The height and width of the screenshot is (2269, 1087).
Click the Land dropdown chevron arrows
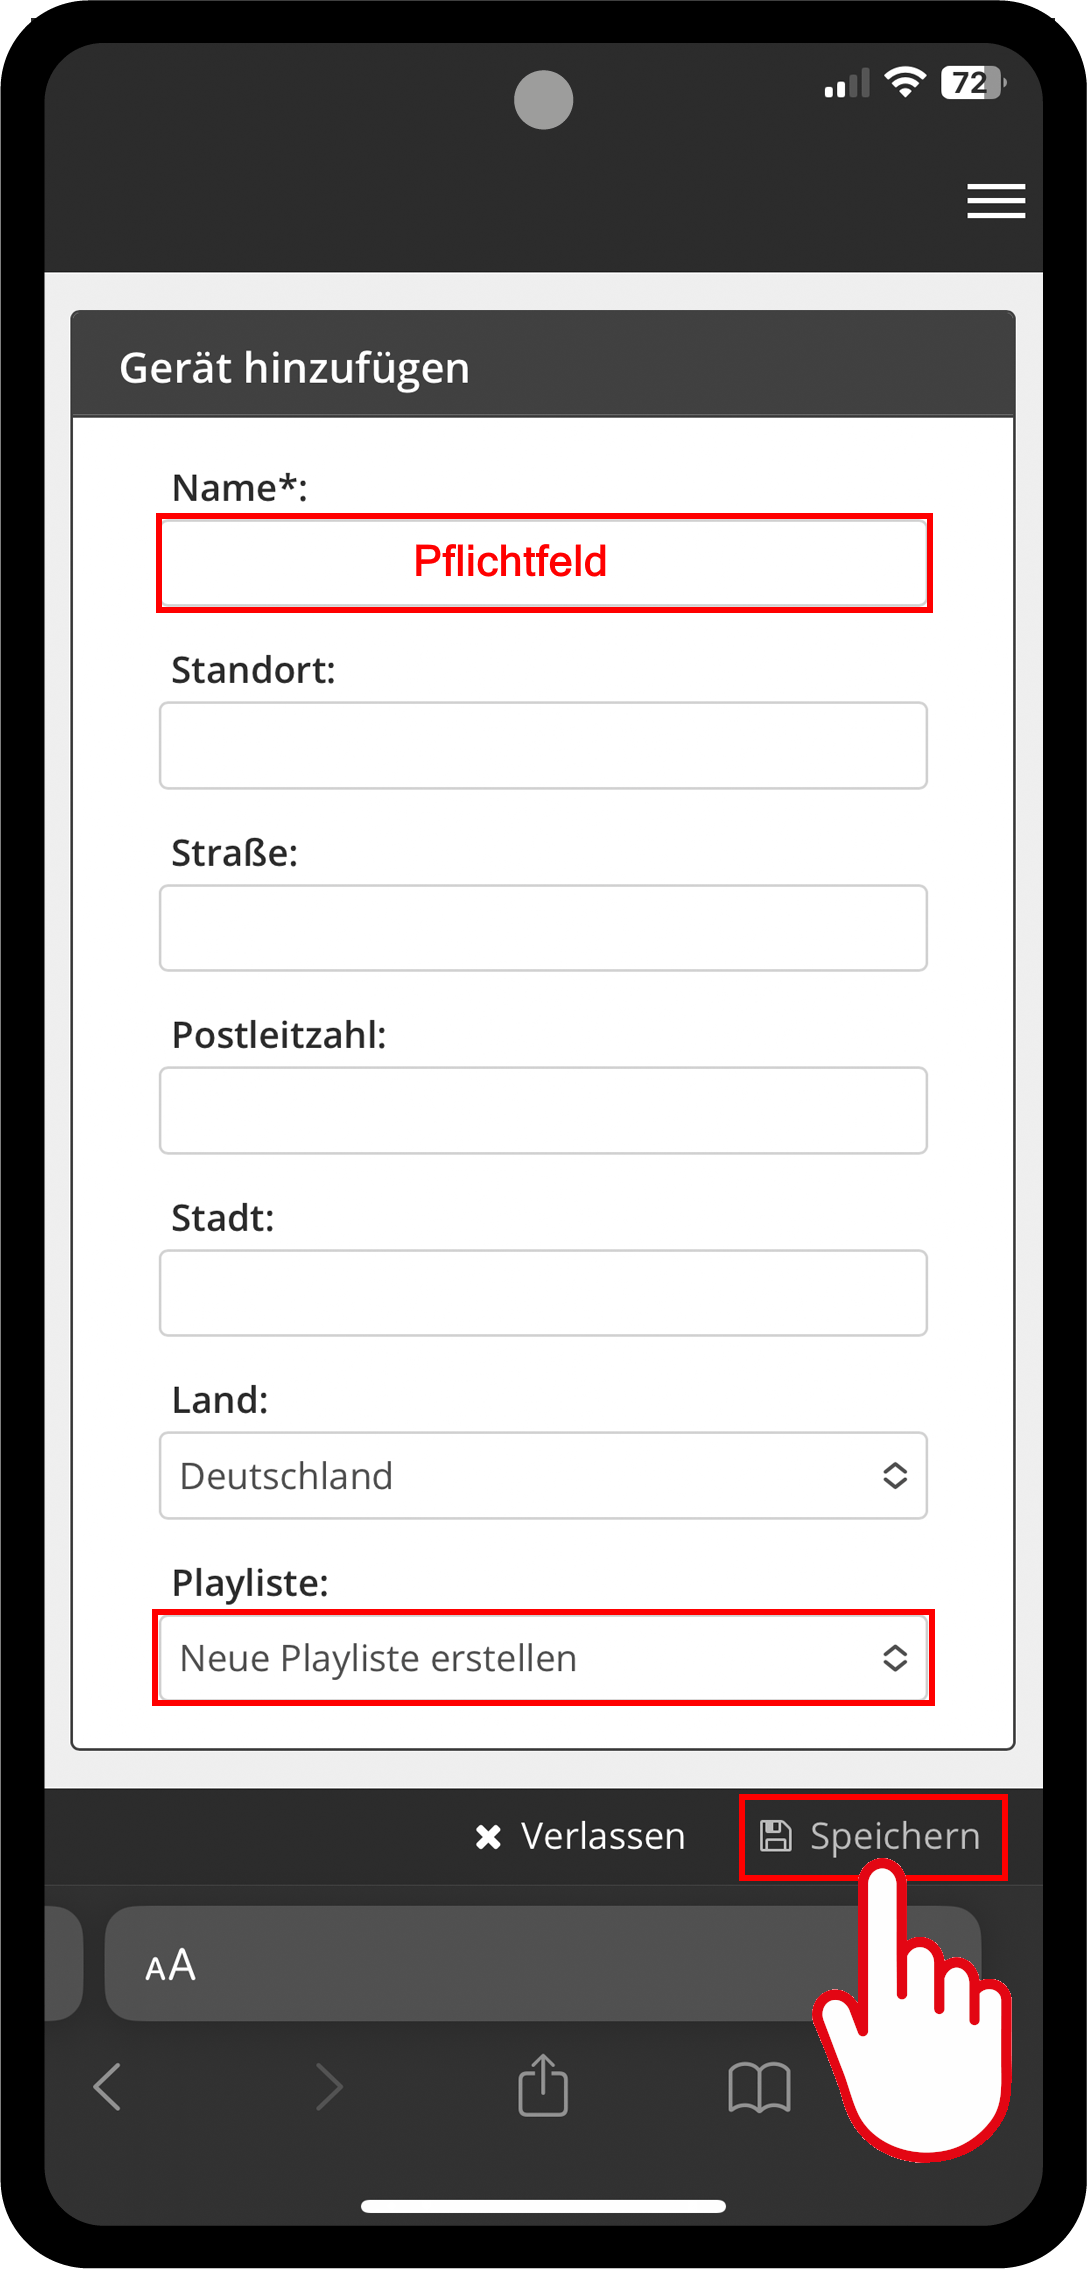895,1476
